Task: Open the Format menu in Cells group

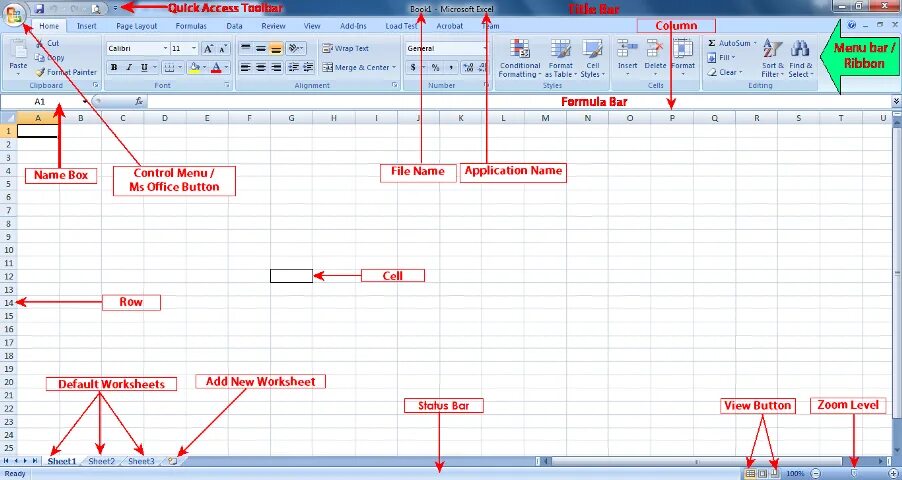Action: tap(683, 57)
